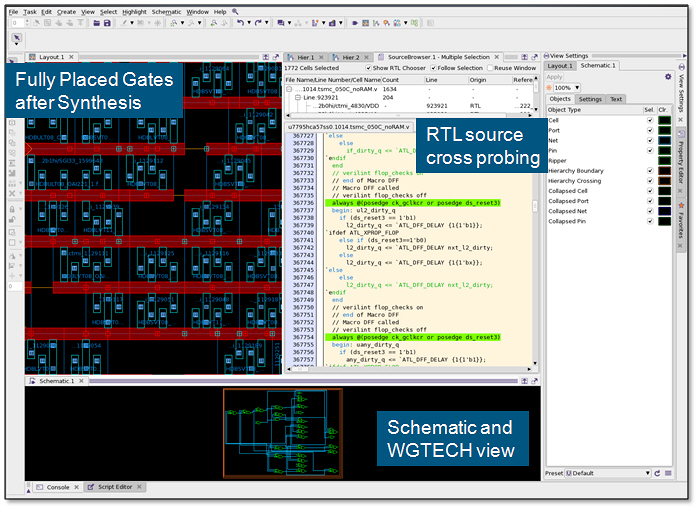Click the source code horizontal scrollbar

[x=408, y=369]
